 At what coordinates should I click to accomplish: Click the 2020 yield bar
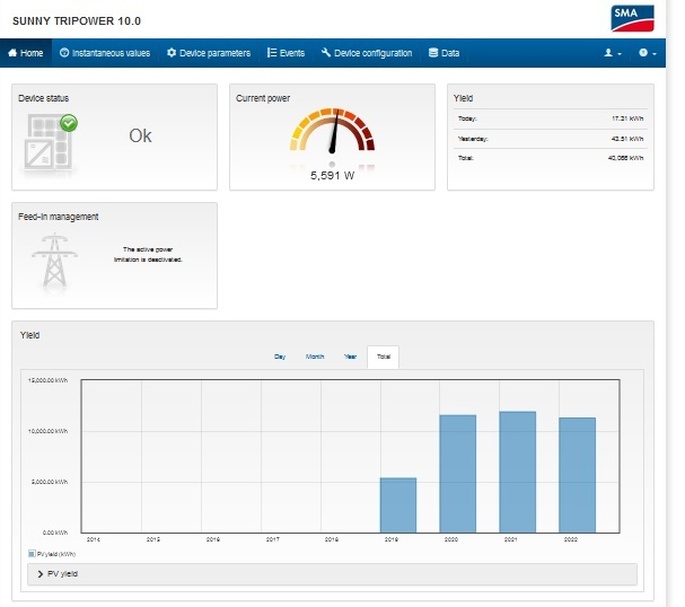458,474
